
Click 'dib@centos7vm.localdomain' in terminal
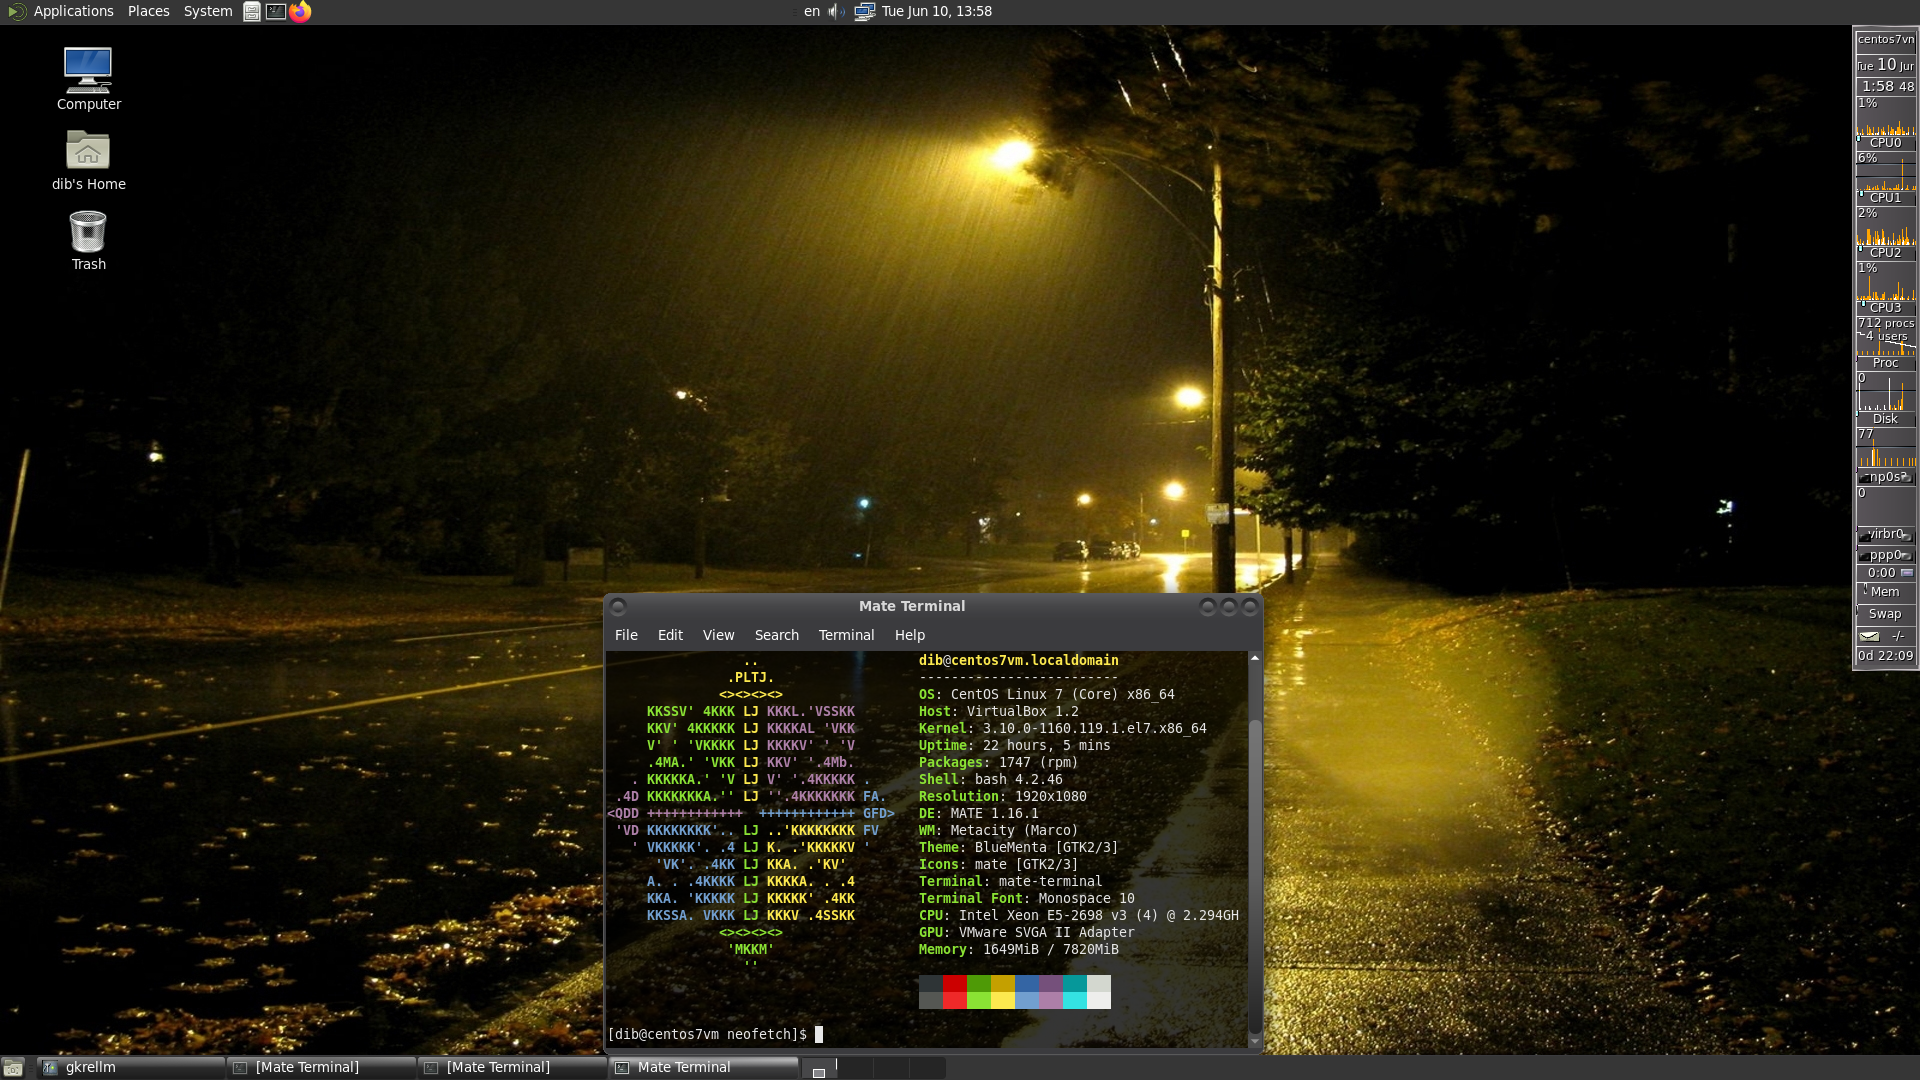[x=1018, y=661]
